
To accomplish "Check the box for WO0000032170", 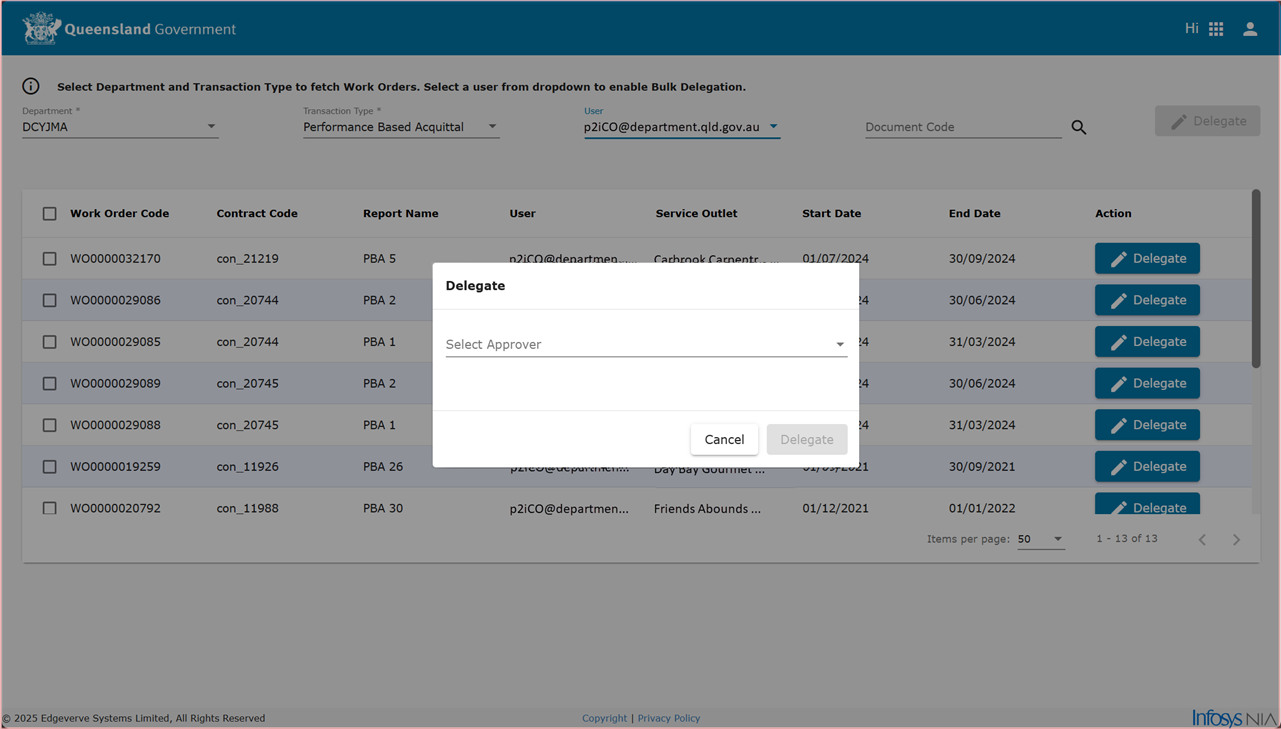I will tap(49, 259).
